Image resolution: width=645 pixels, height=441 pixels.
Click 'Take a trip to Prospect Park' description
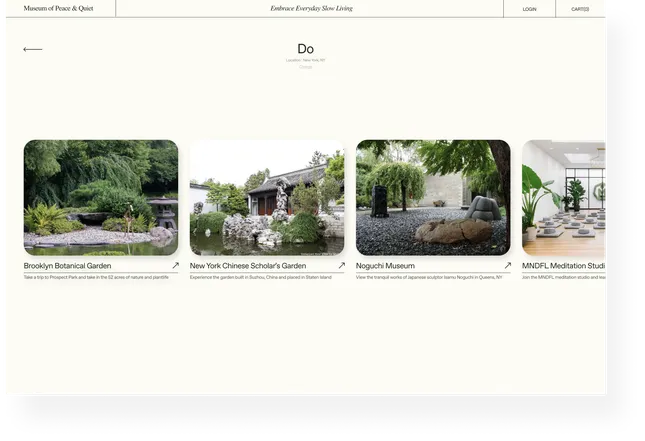96,277
